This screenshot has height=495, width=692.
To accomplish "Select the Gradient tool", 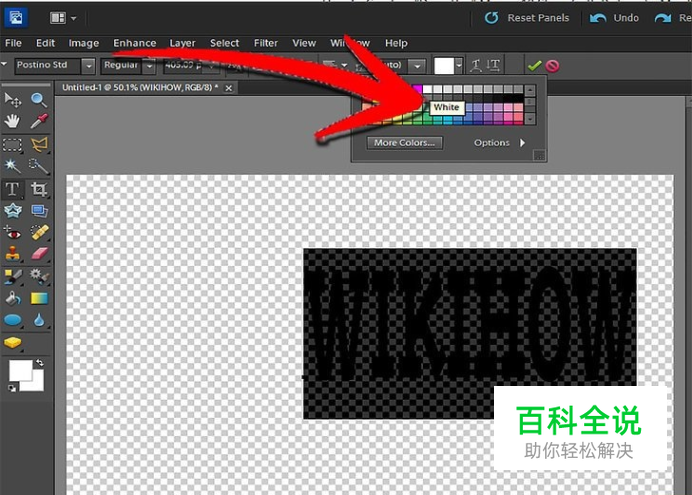I will (39, 299).
